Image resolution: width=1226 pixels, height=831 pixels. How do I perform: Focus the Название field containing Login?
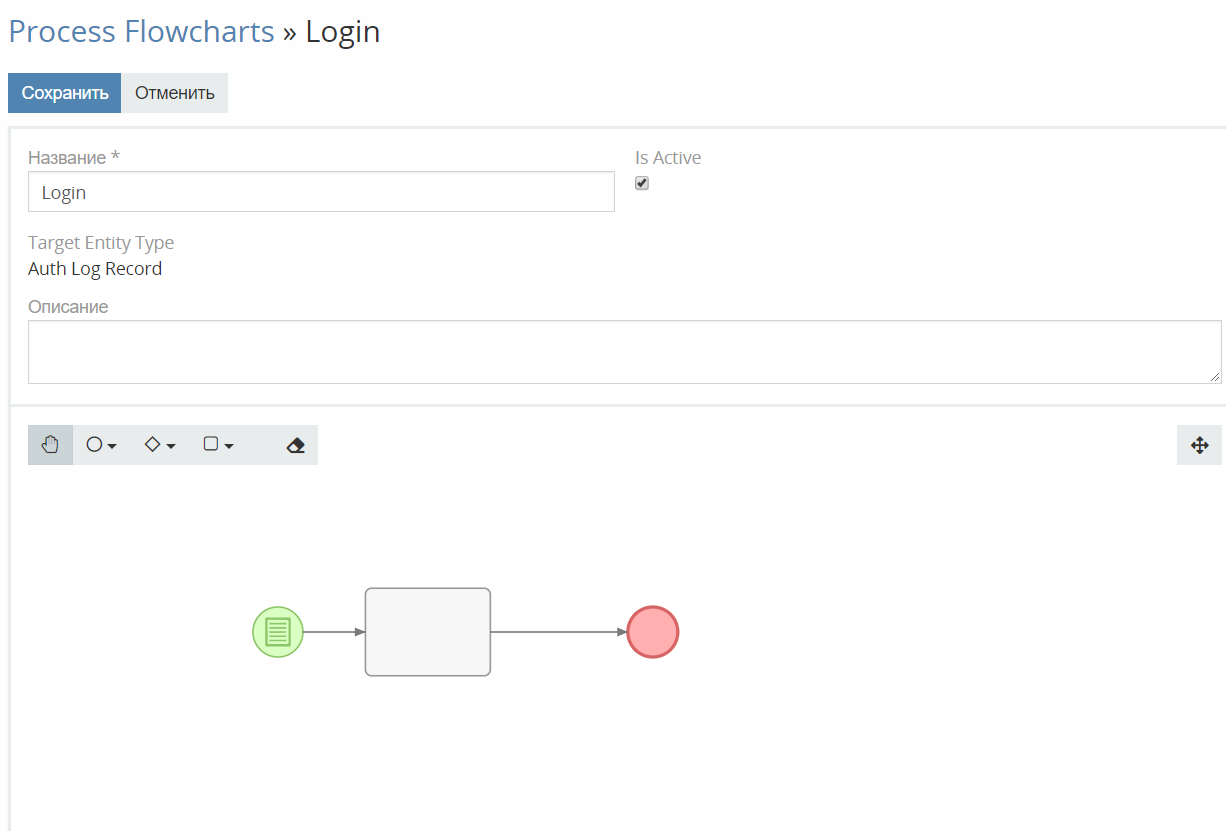point(321,192)
